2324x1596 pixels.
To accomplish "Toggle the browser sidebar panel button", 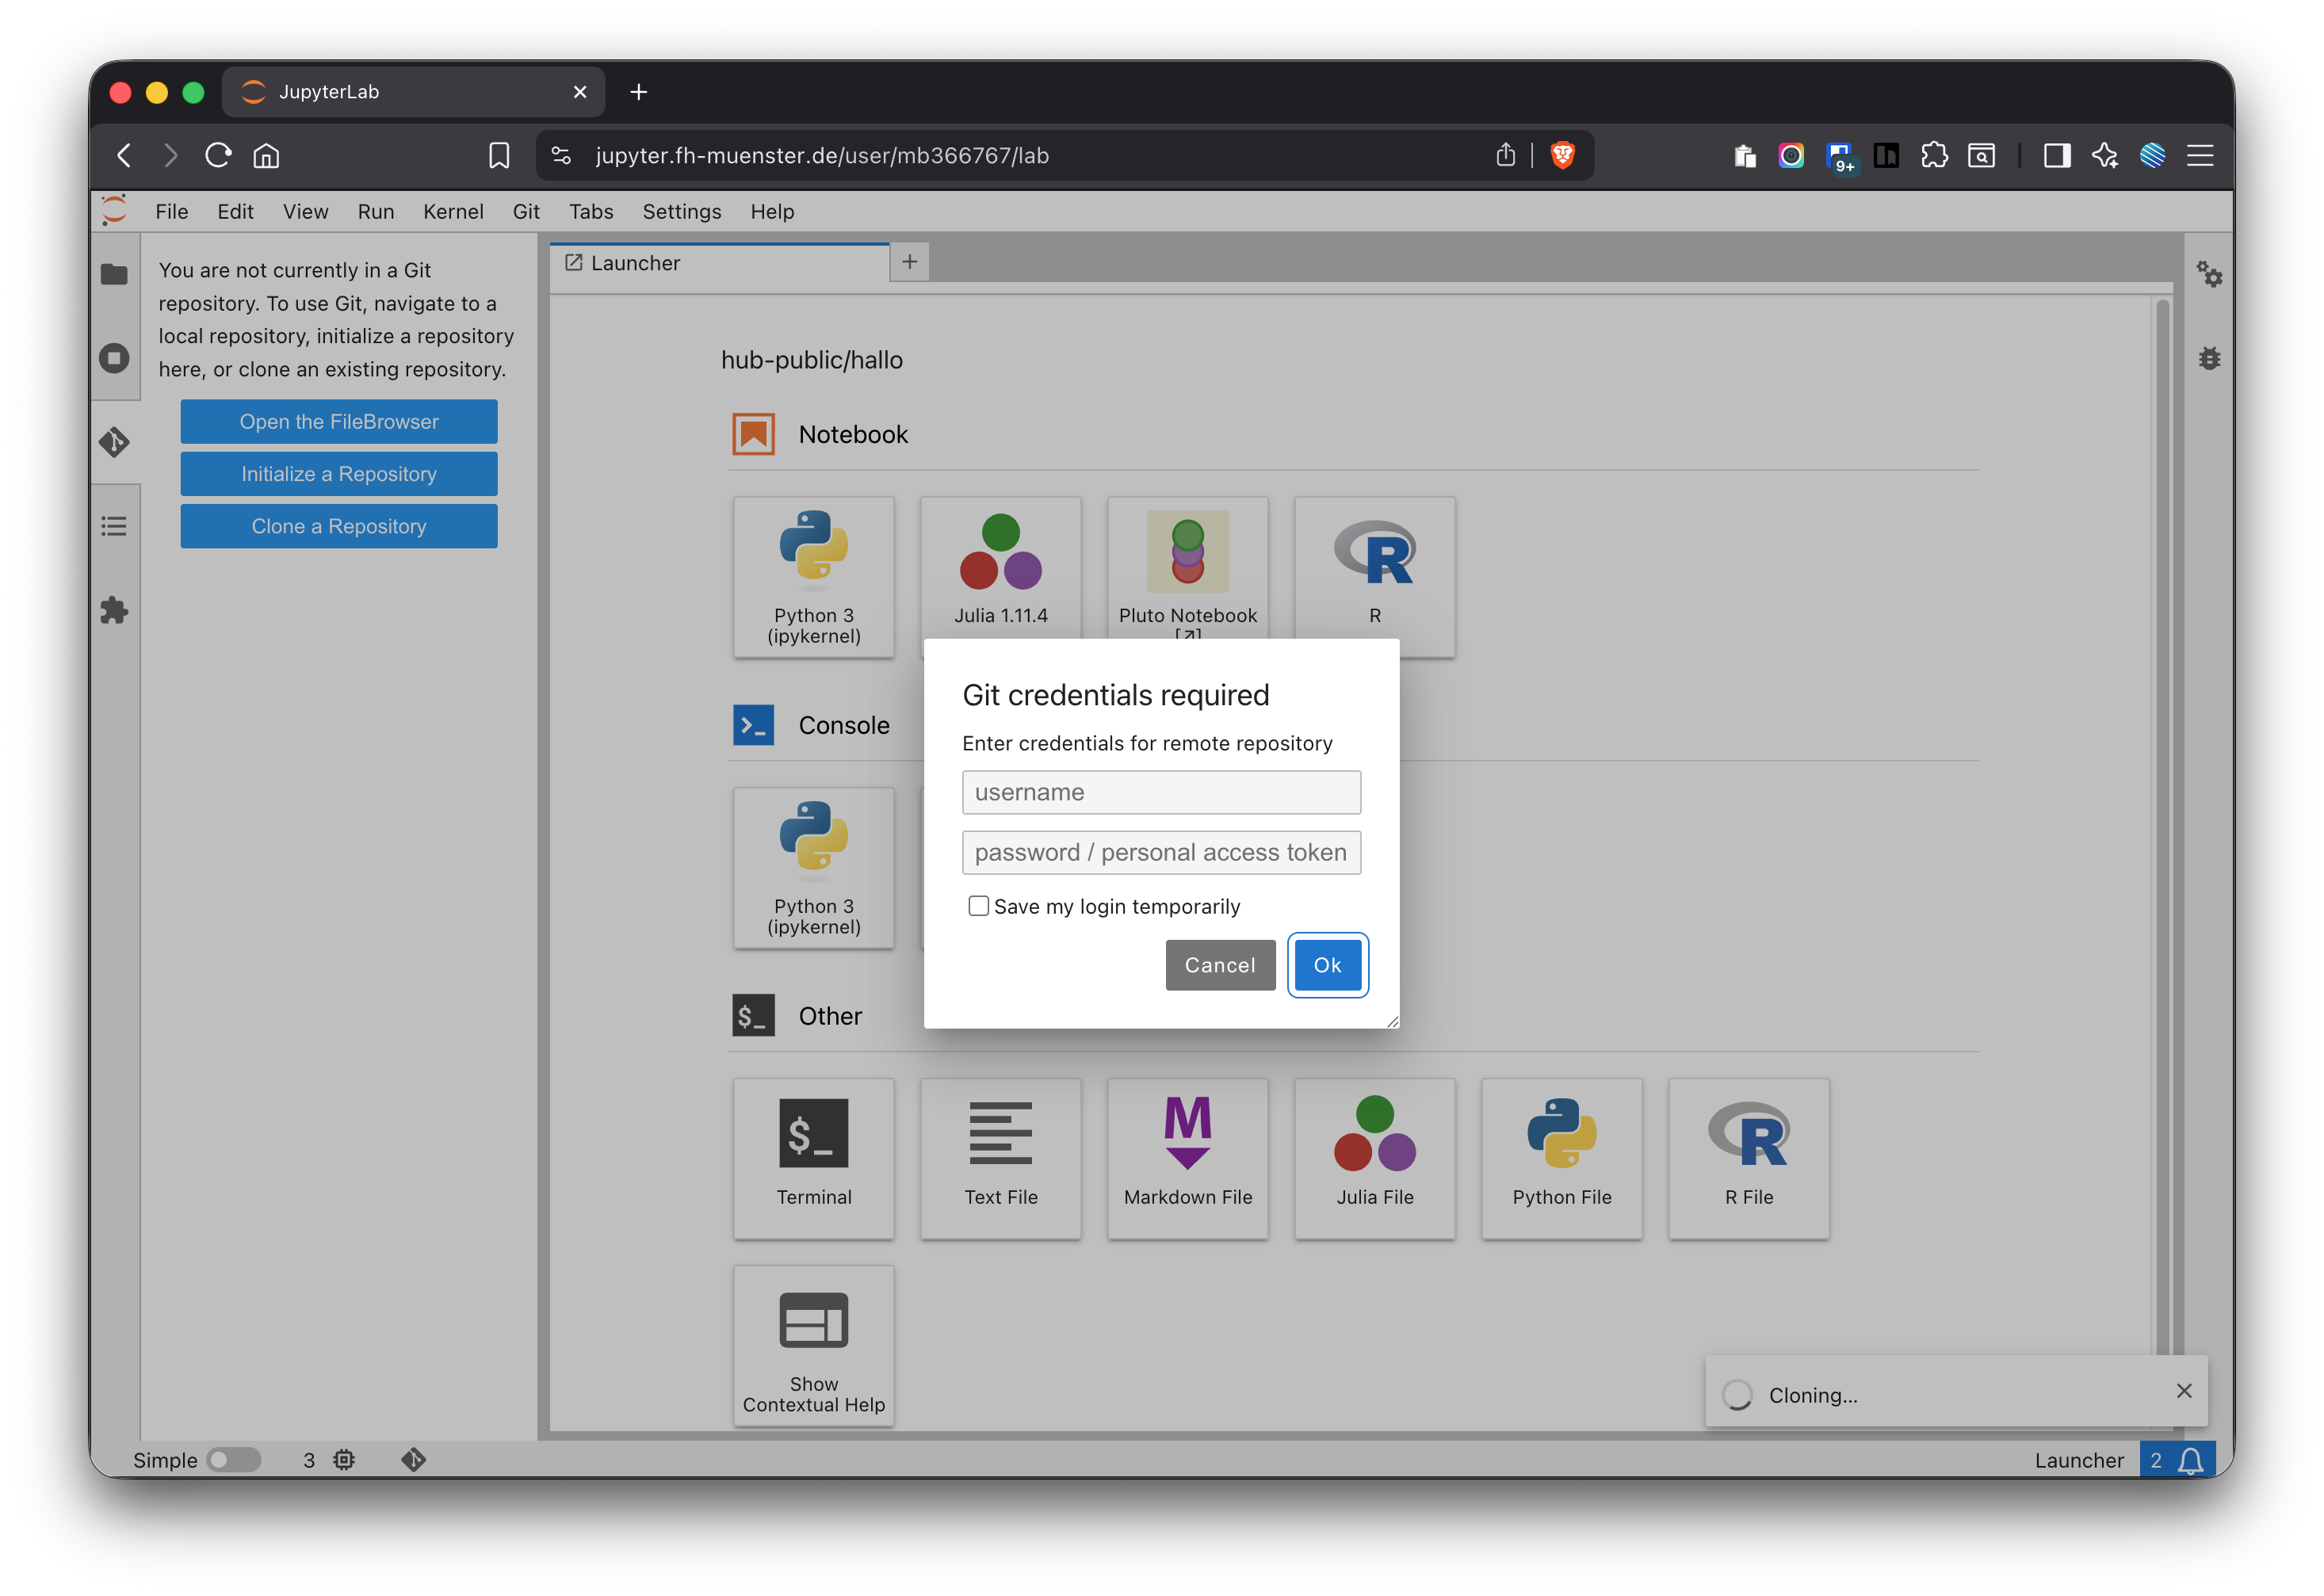I will [x=2056, y=155].
